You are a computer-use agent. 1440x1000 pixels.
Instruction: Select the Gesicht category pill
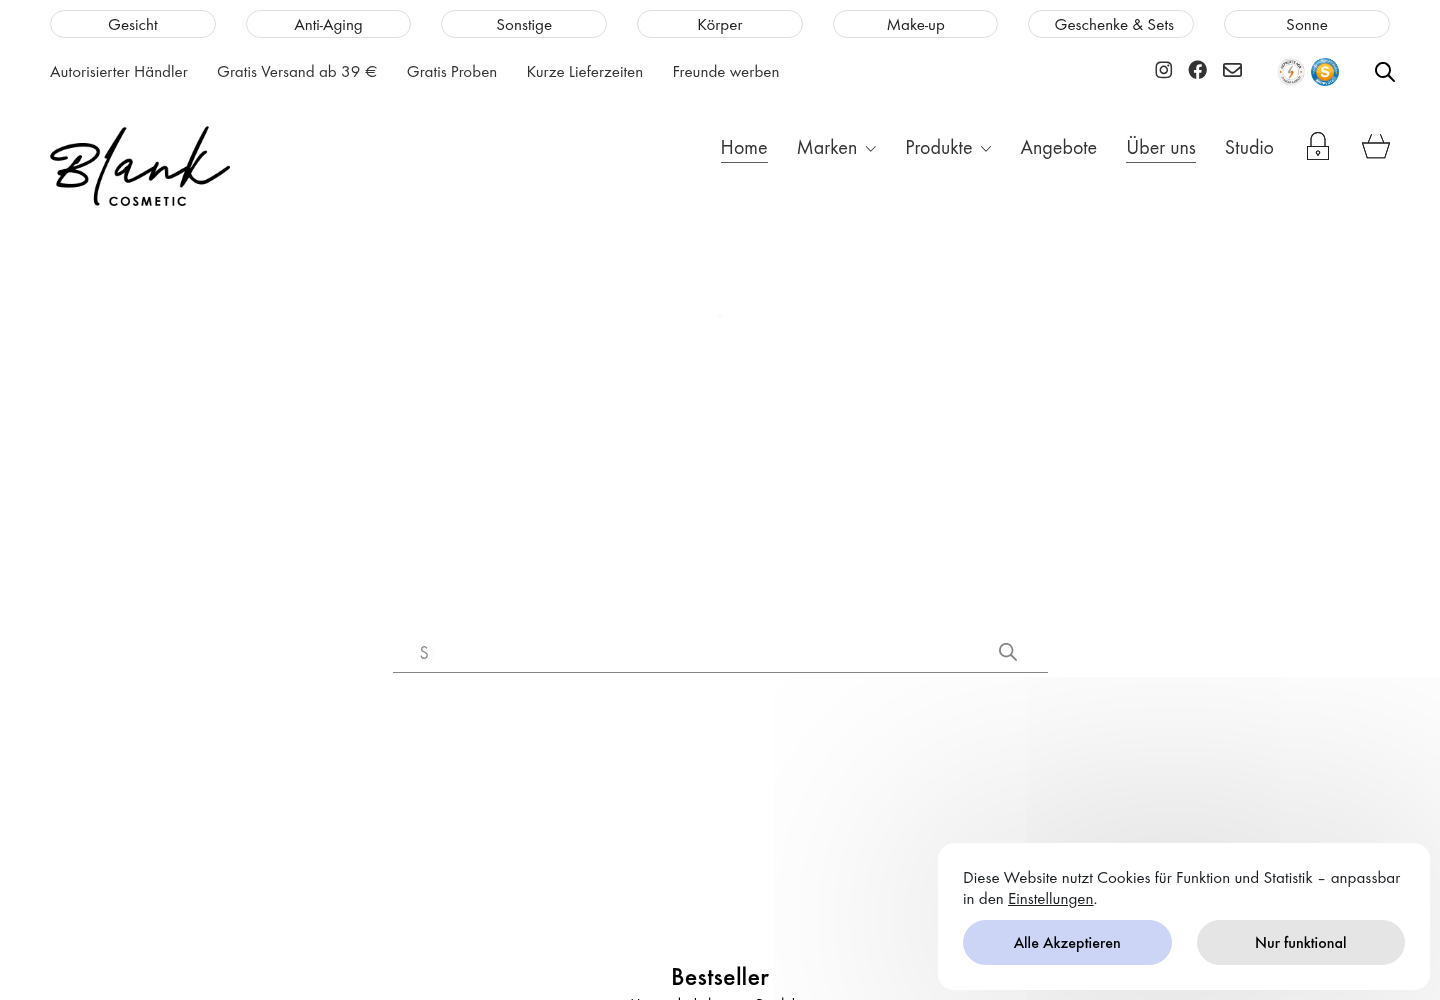(133, 24)
